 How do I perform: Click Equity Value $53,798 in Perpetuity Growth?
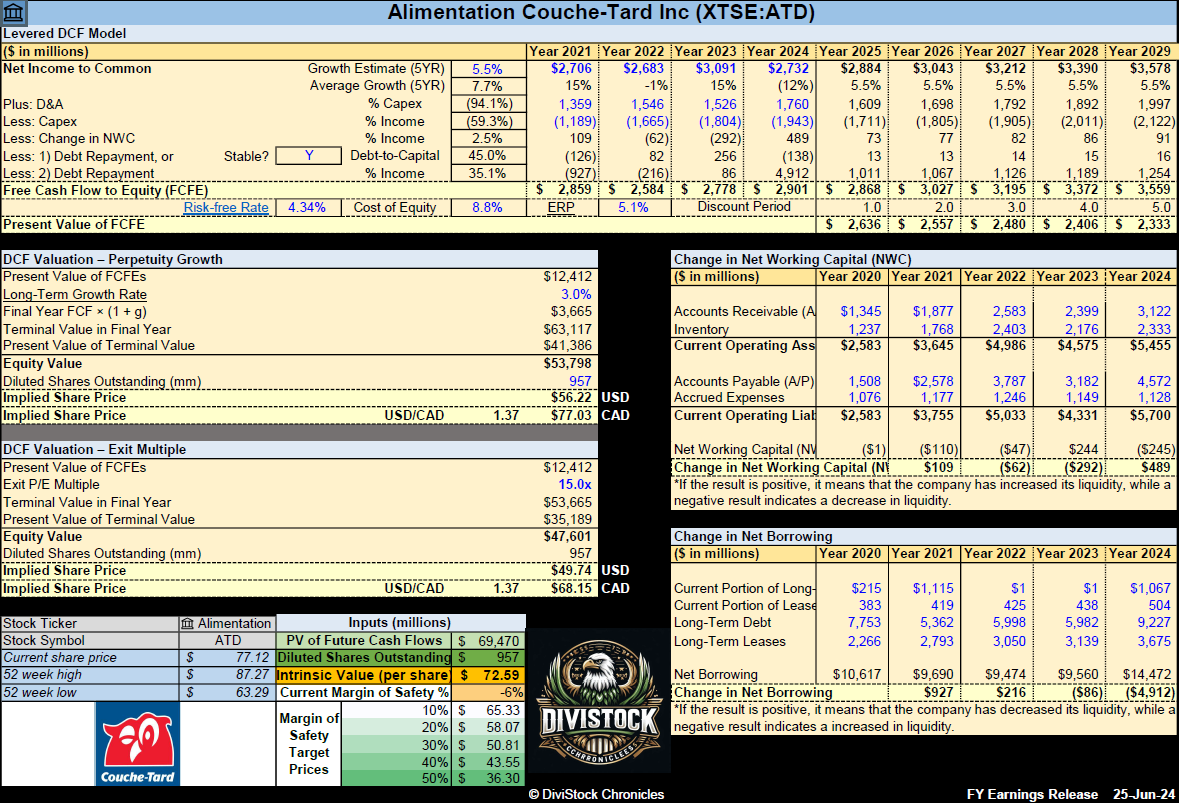(568, 364)
